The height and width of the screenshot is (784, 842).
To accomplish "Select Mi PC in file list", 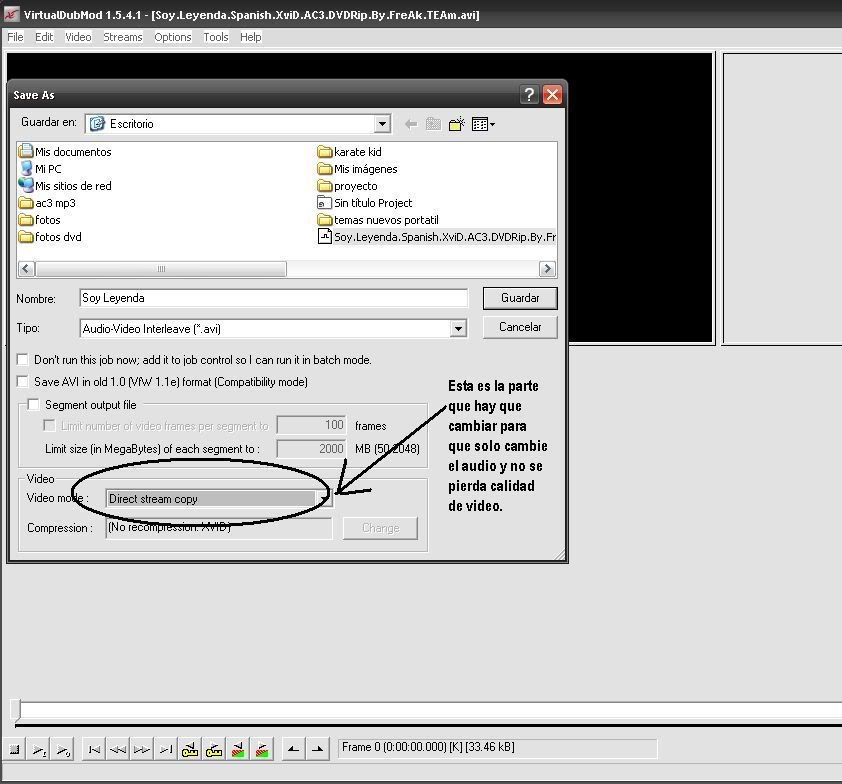I will [41, 169].
